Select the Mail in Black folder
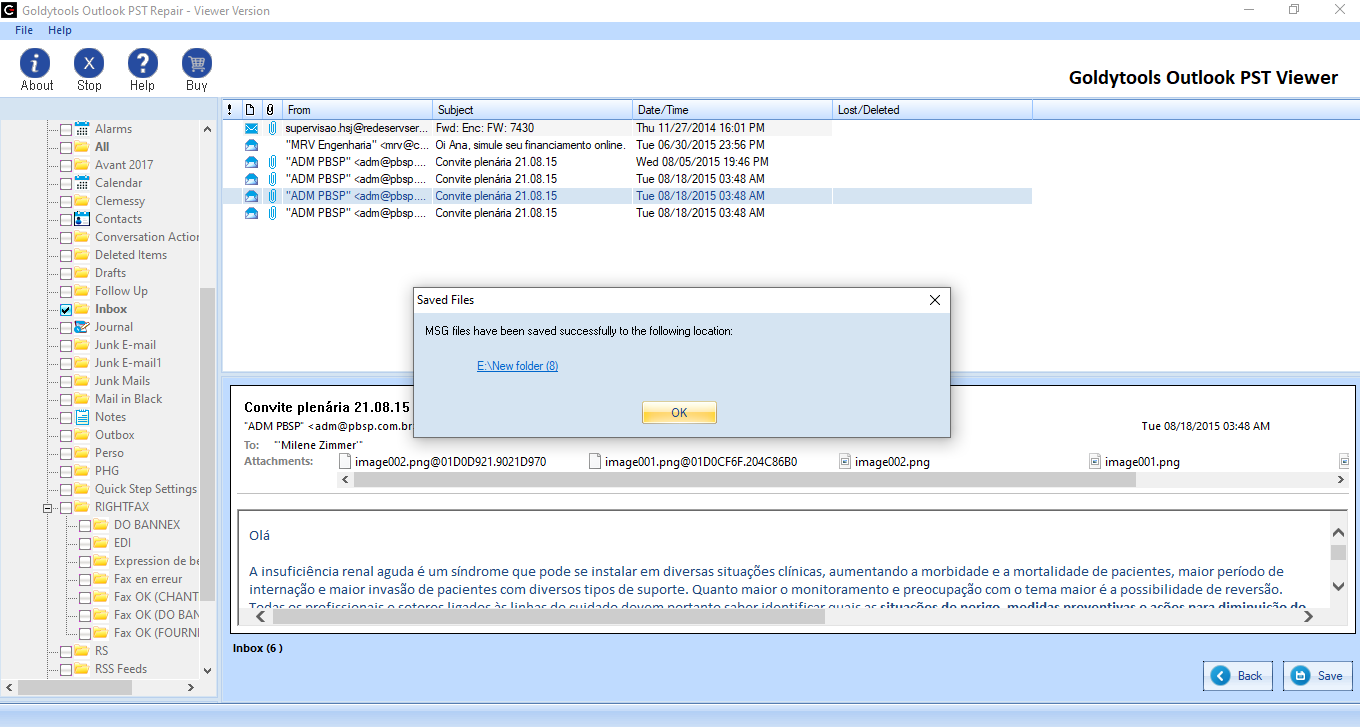 tap(128, 399)
